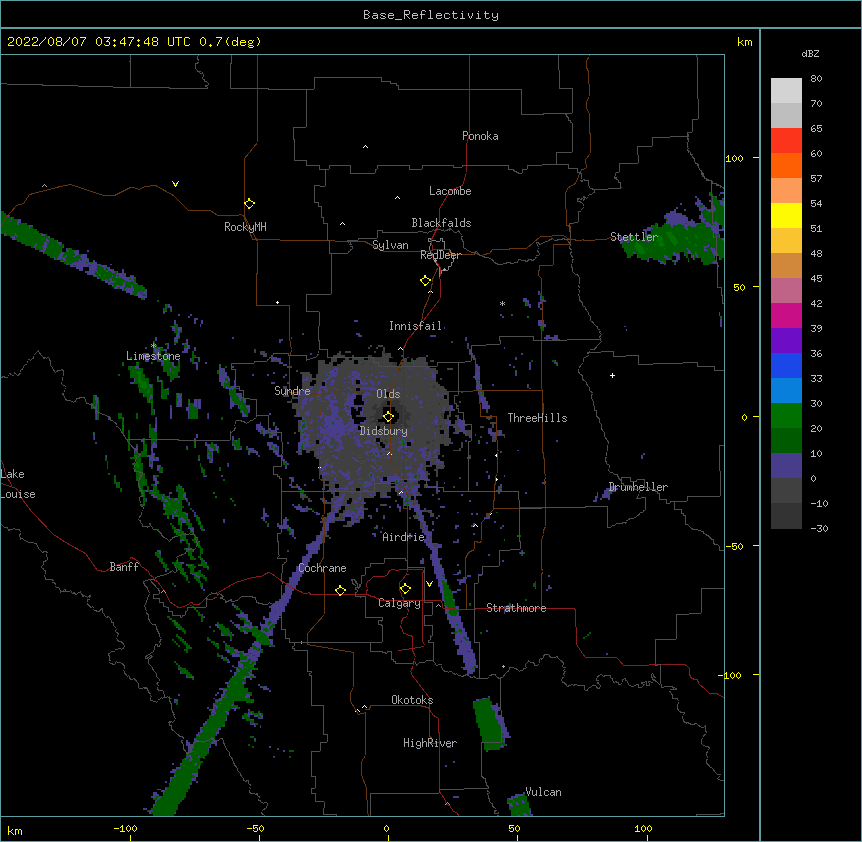Image resolution: width=862 pixels, height=842 pixels.
Task: Click the Vulcan town label
Action: [543, 792]
